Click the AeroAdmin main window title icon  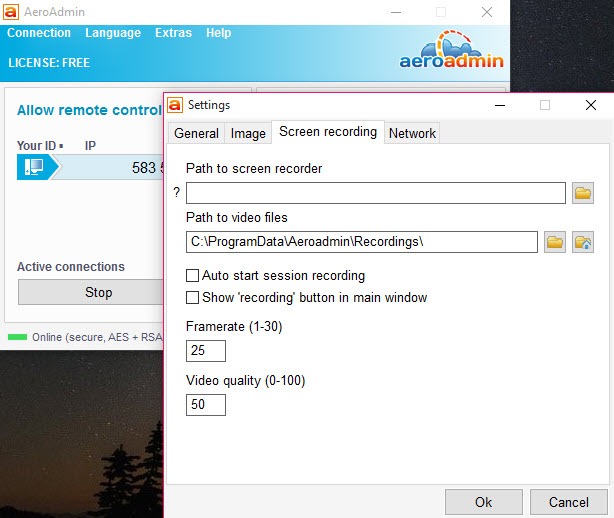(11, 12)
